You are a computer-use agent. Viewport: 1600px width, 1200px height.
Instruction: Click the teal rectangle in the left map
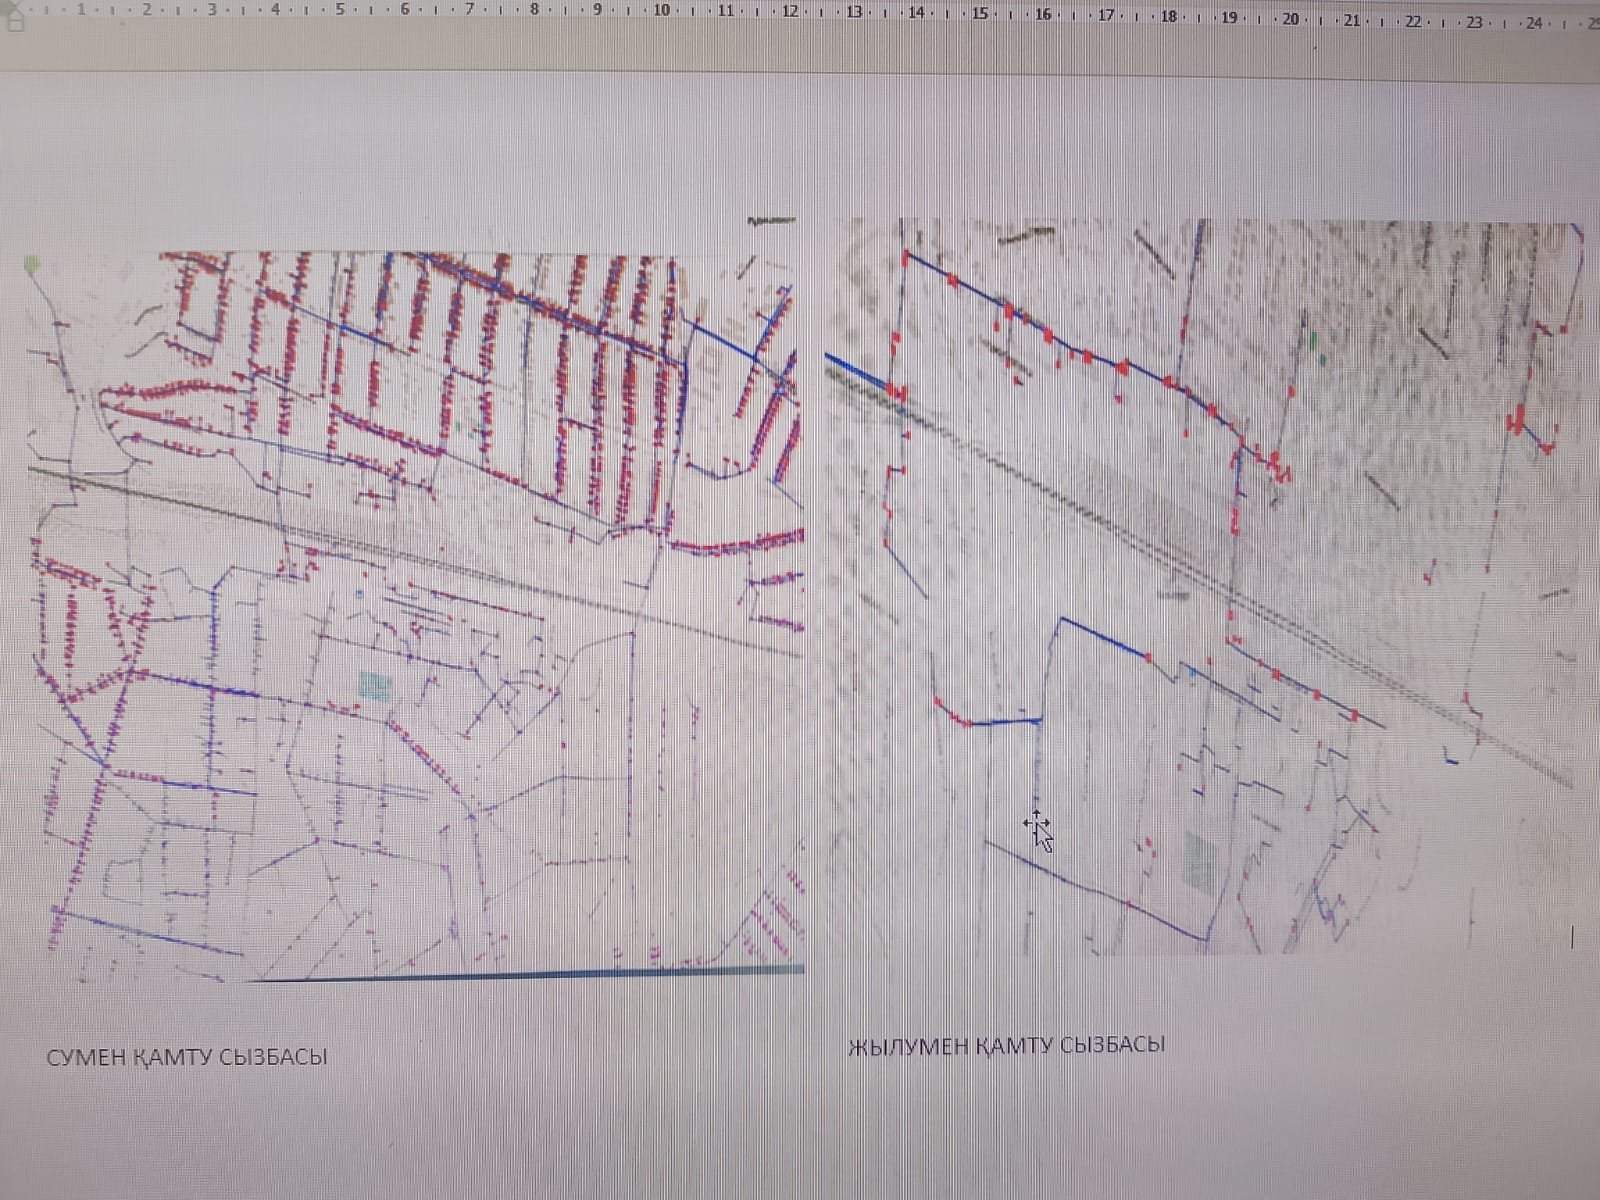pos(376,685)
